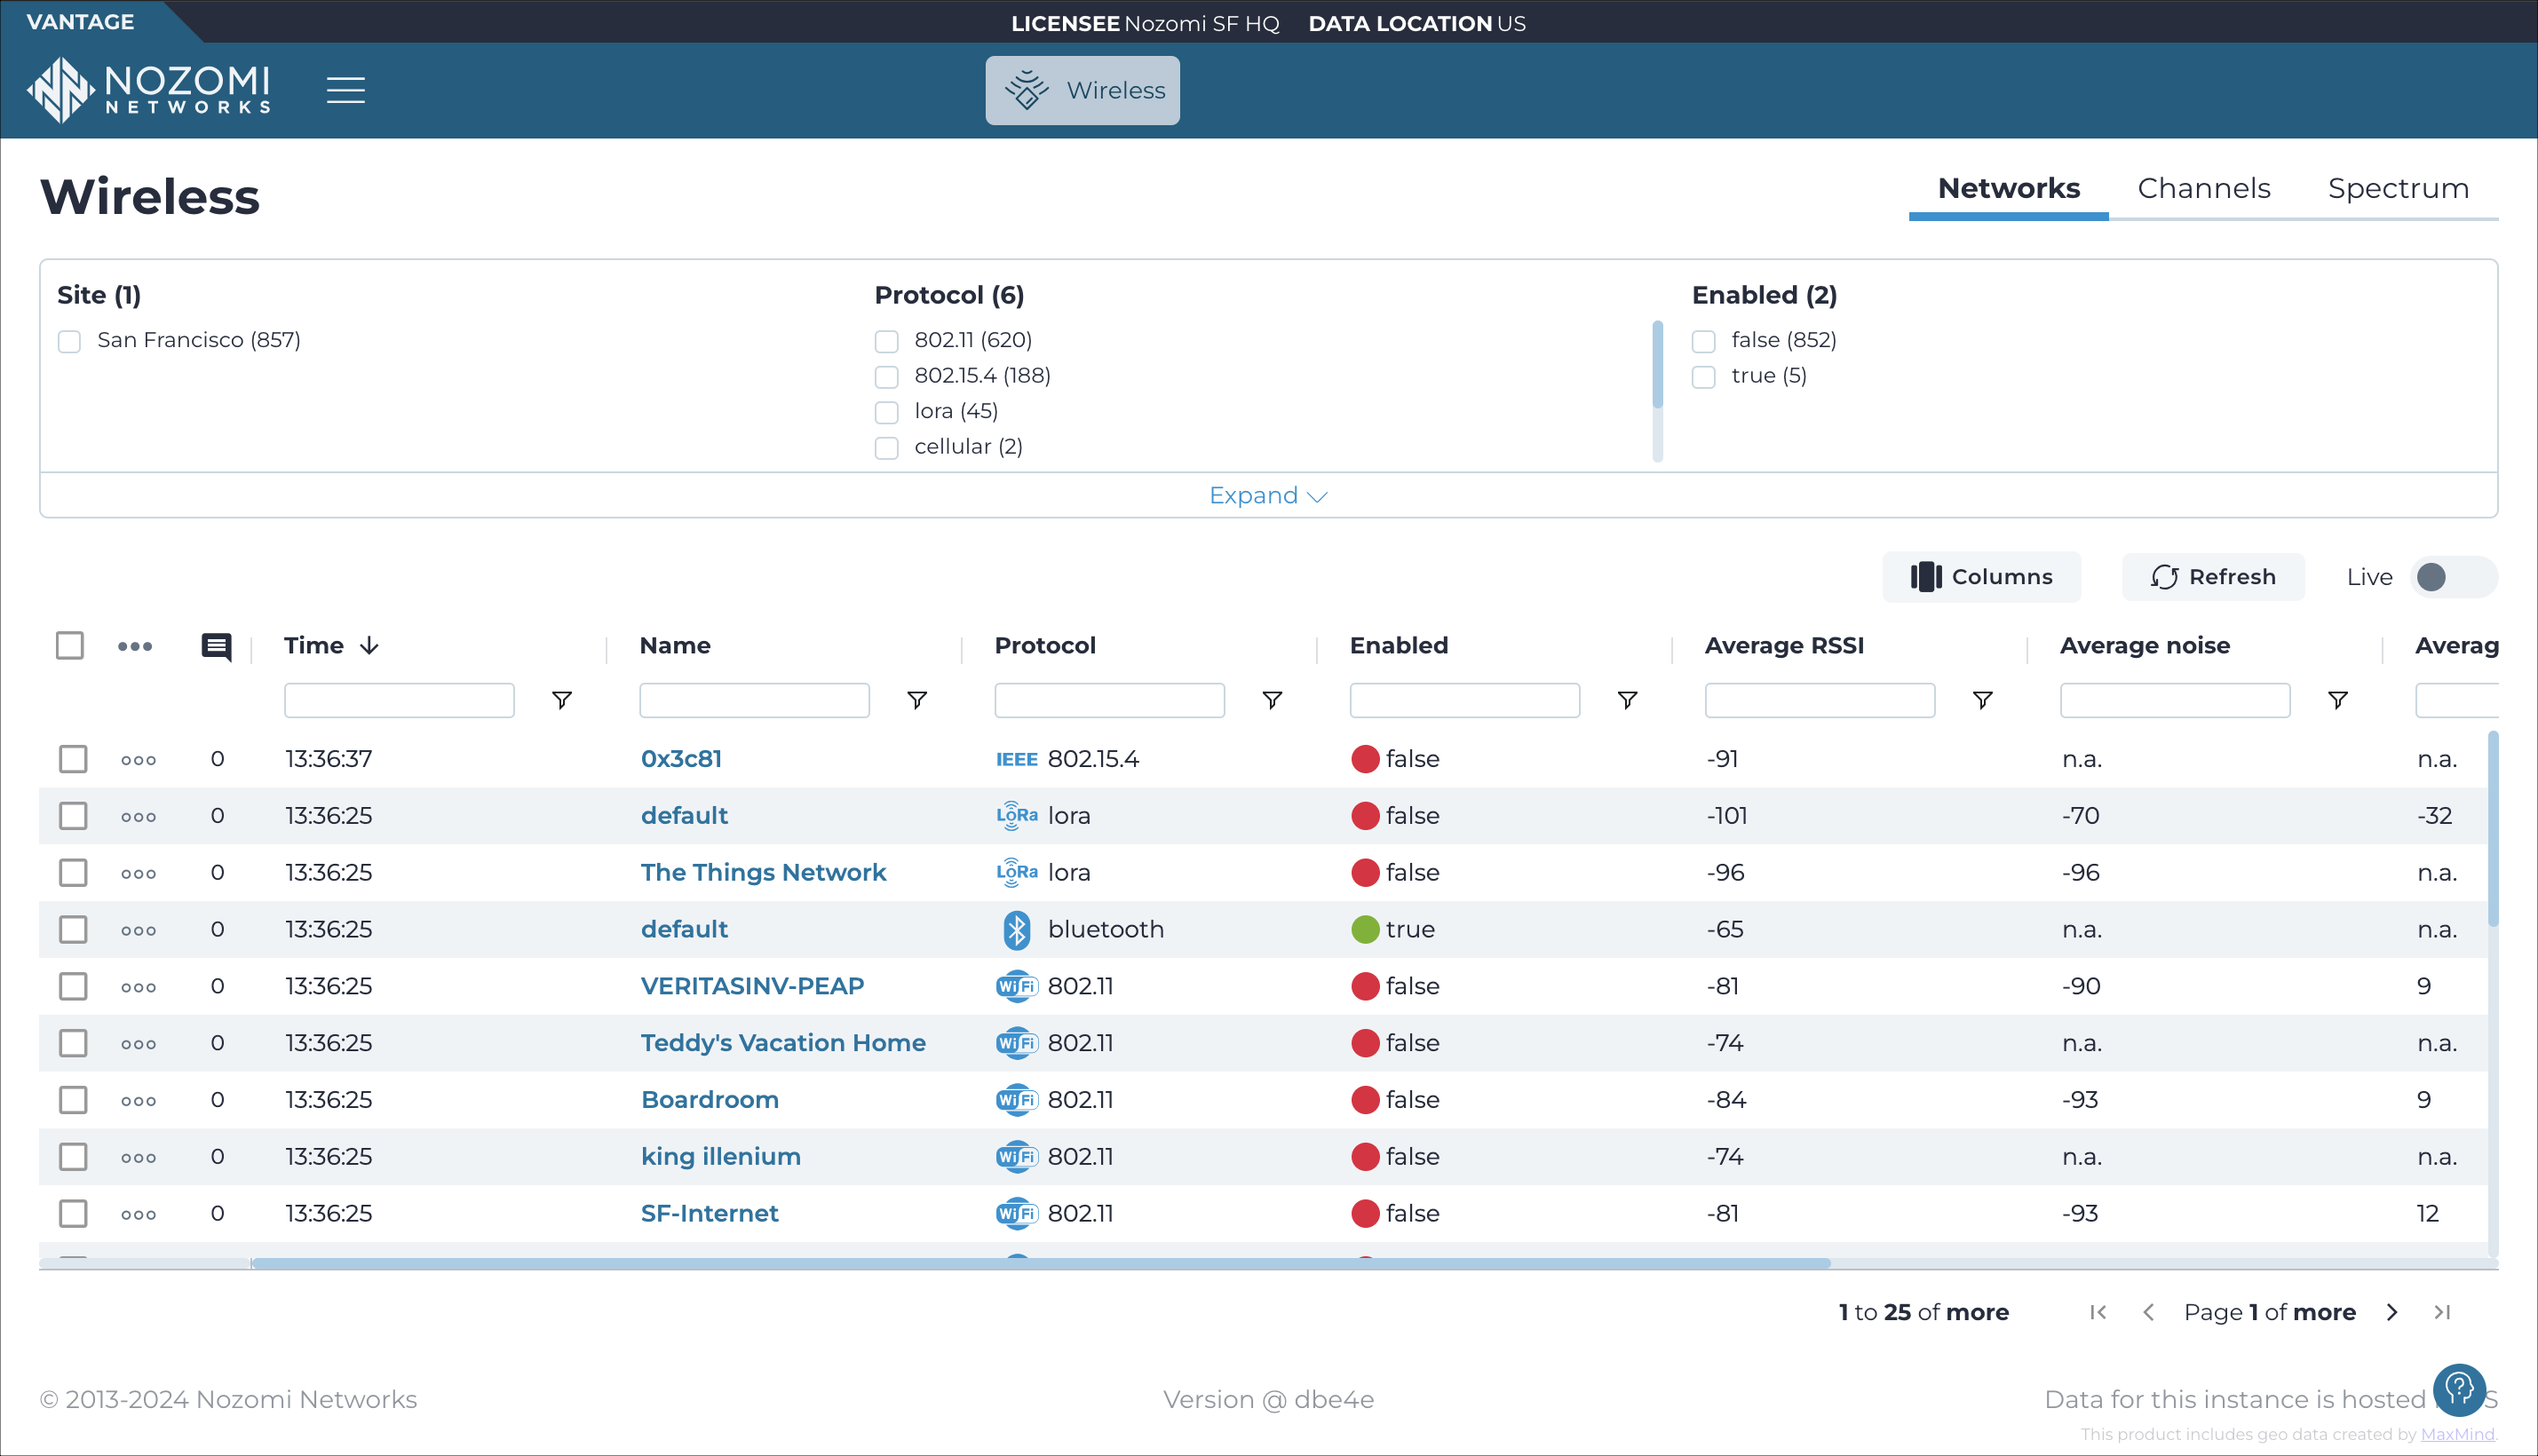This screenshot has width=2538, height=1456.
Task: Open actions menu for VERITASINV-PEAP row
Action: pos(138,987)
